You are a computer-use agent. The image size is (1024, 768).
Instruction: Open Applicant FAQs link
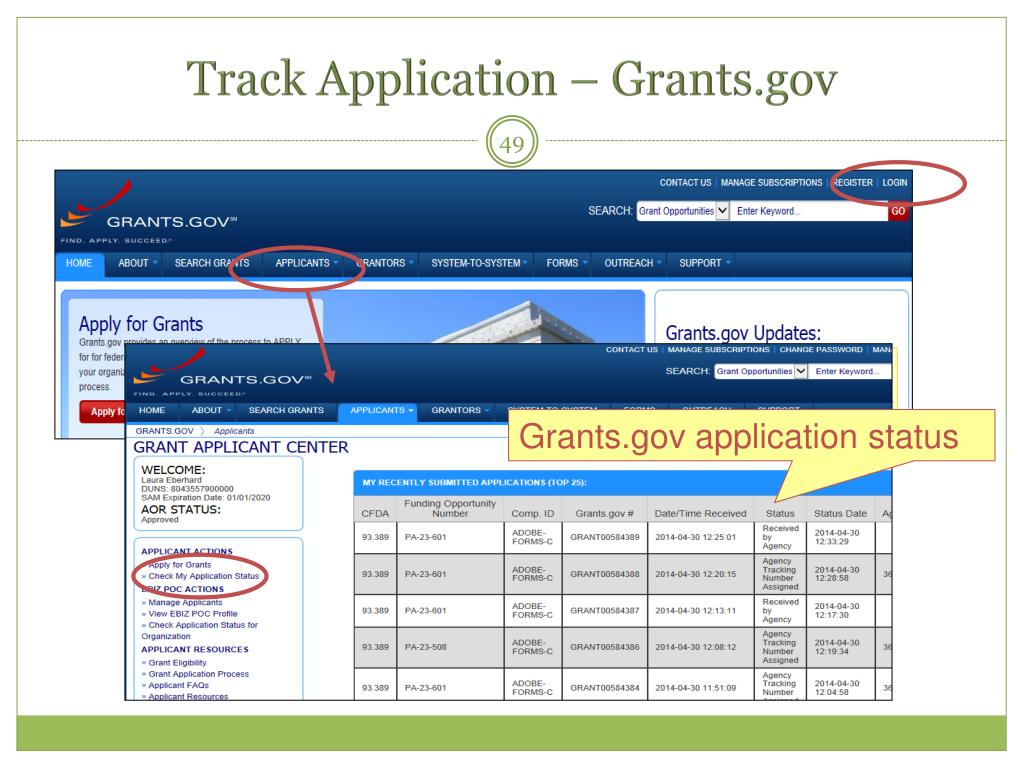(x=178, y=685)
